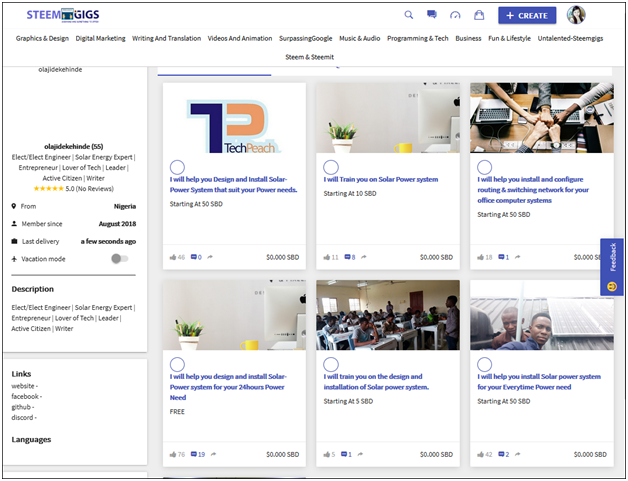Open SurpassingGoogle category
This screenshot has height=481, width=628.
306,38
